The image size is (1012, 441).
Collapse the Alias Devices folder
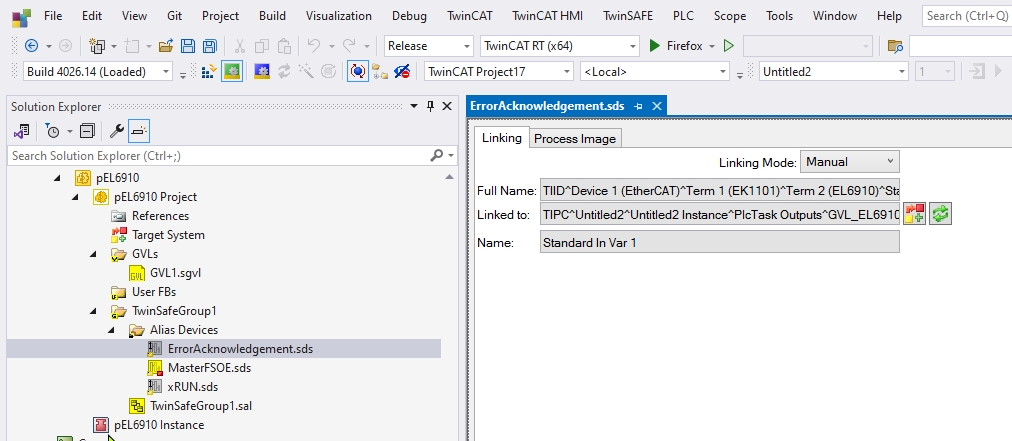(x=112, y=330)
